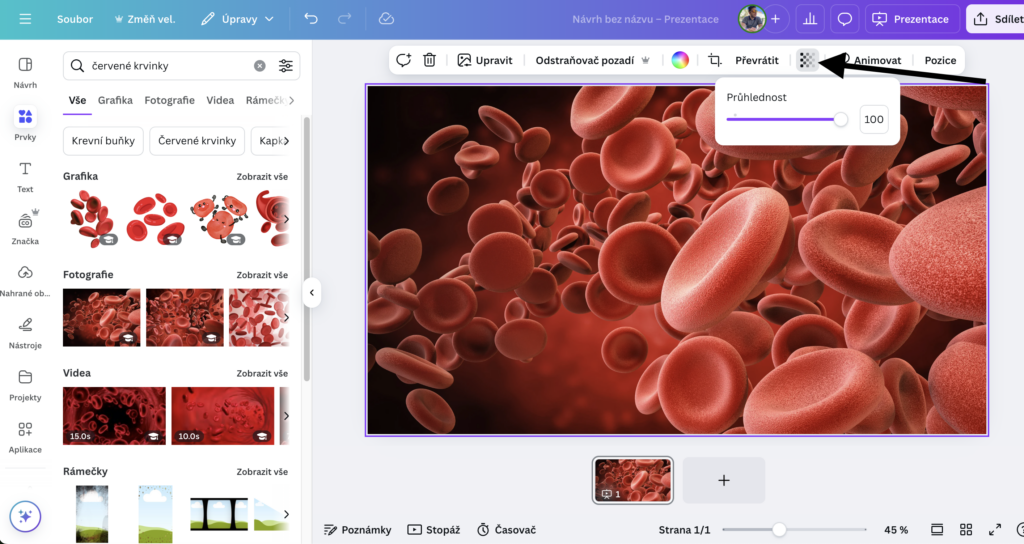The width and height of the screenshot is (1024, 544).
Task: Select the Fotografie tab
Action: (x=169, y=100)
